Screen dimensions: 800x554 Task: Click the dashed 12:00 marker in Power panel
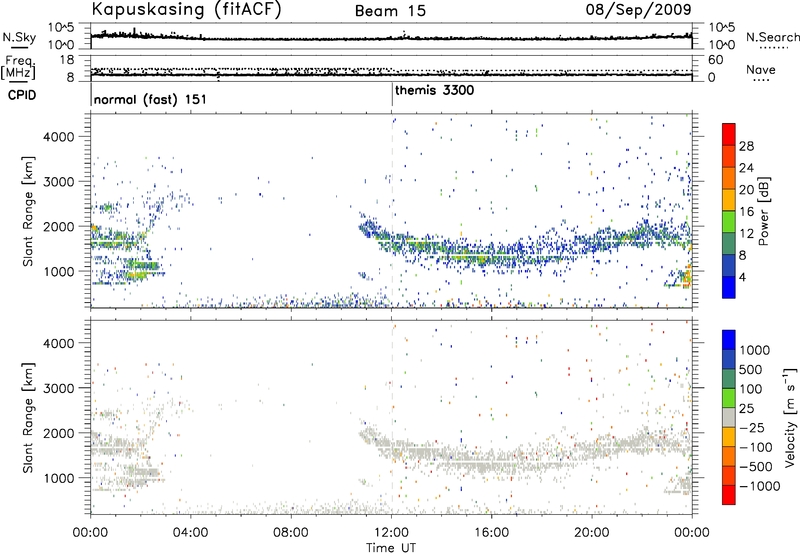(x=392, y=211)
